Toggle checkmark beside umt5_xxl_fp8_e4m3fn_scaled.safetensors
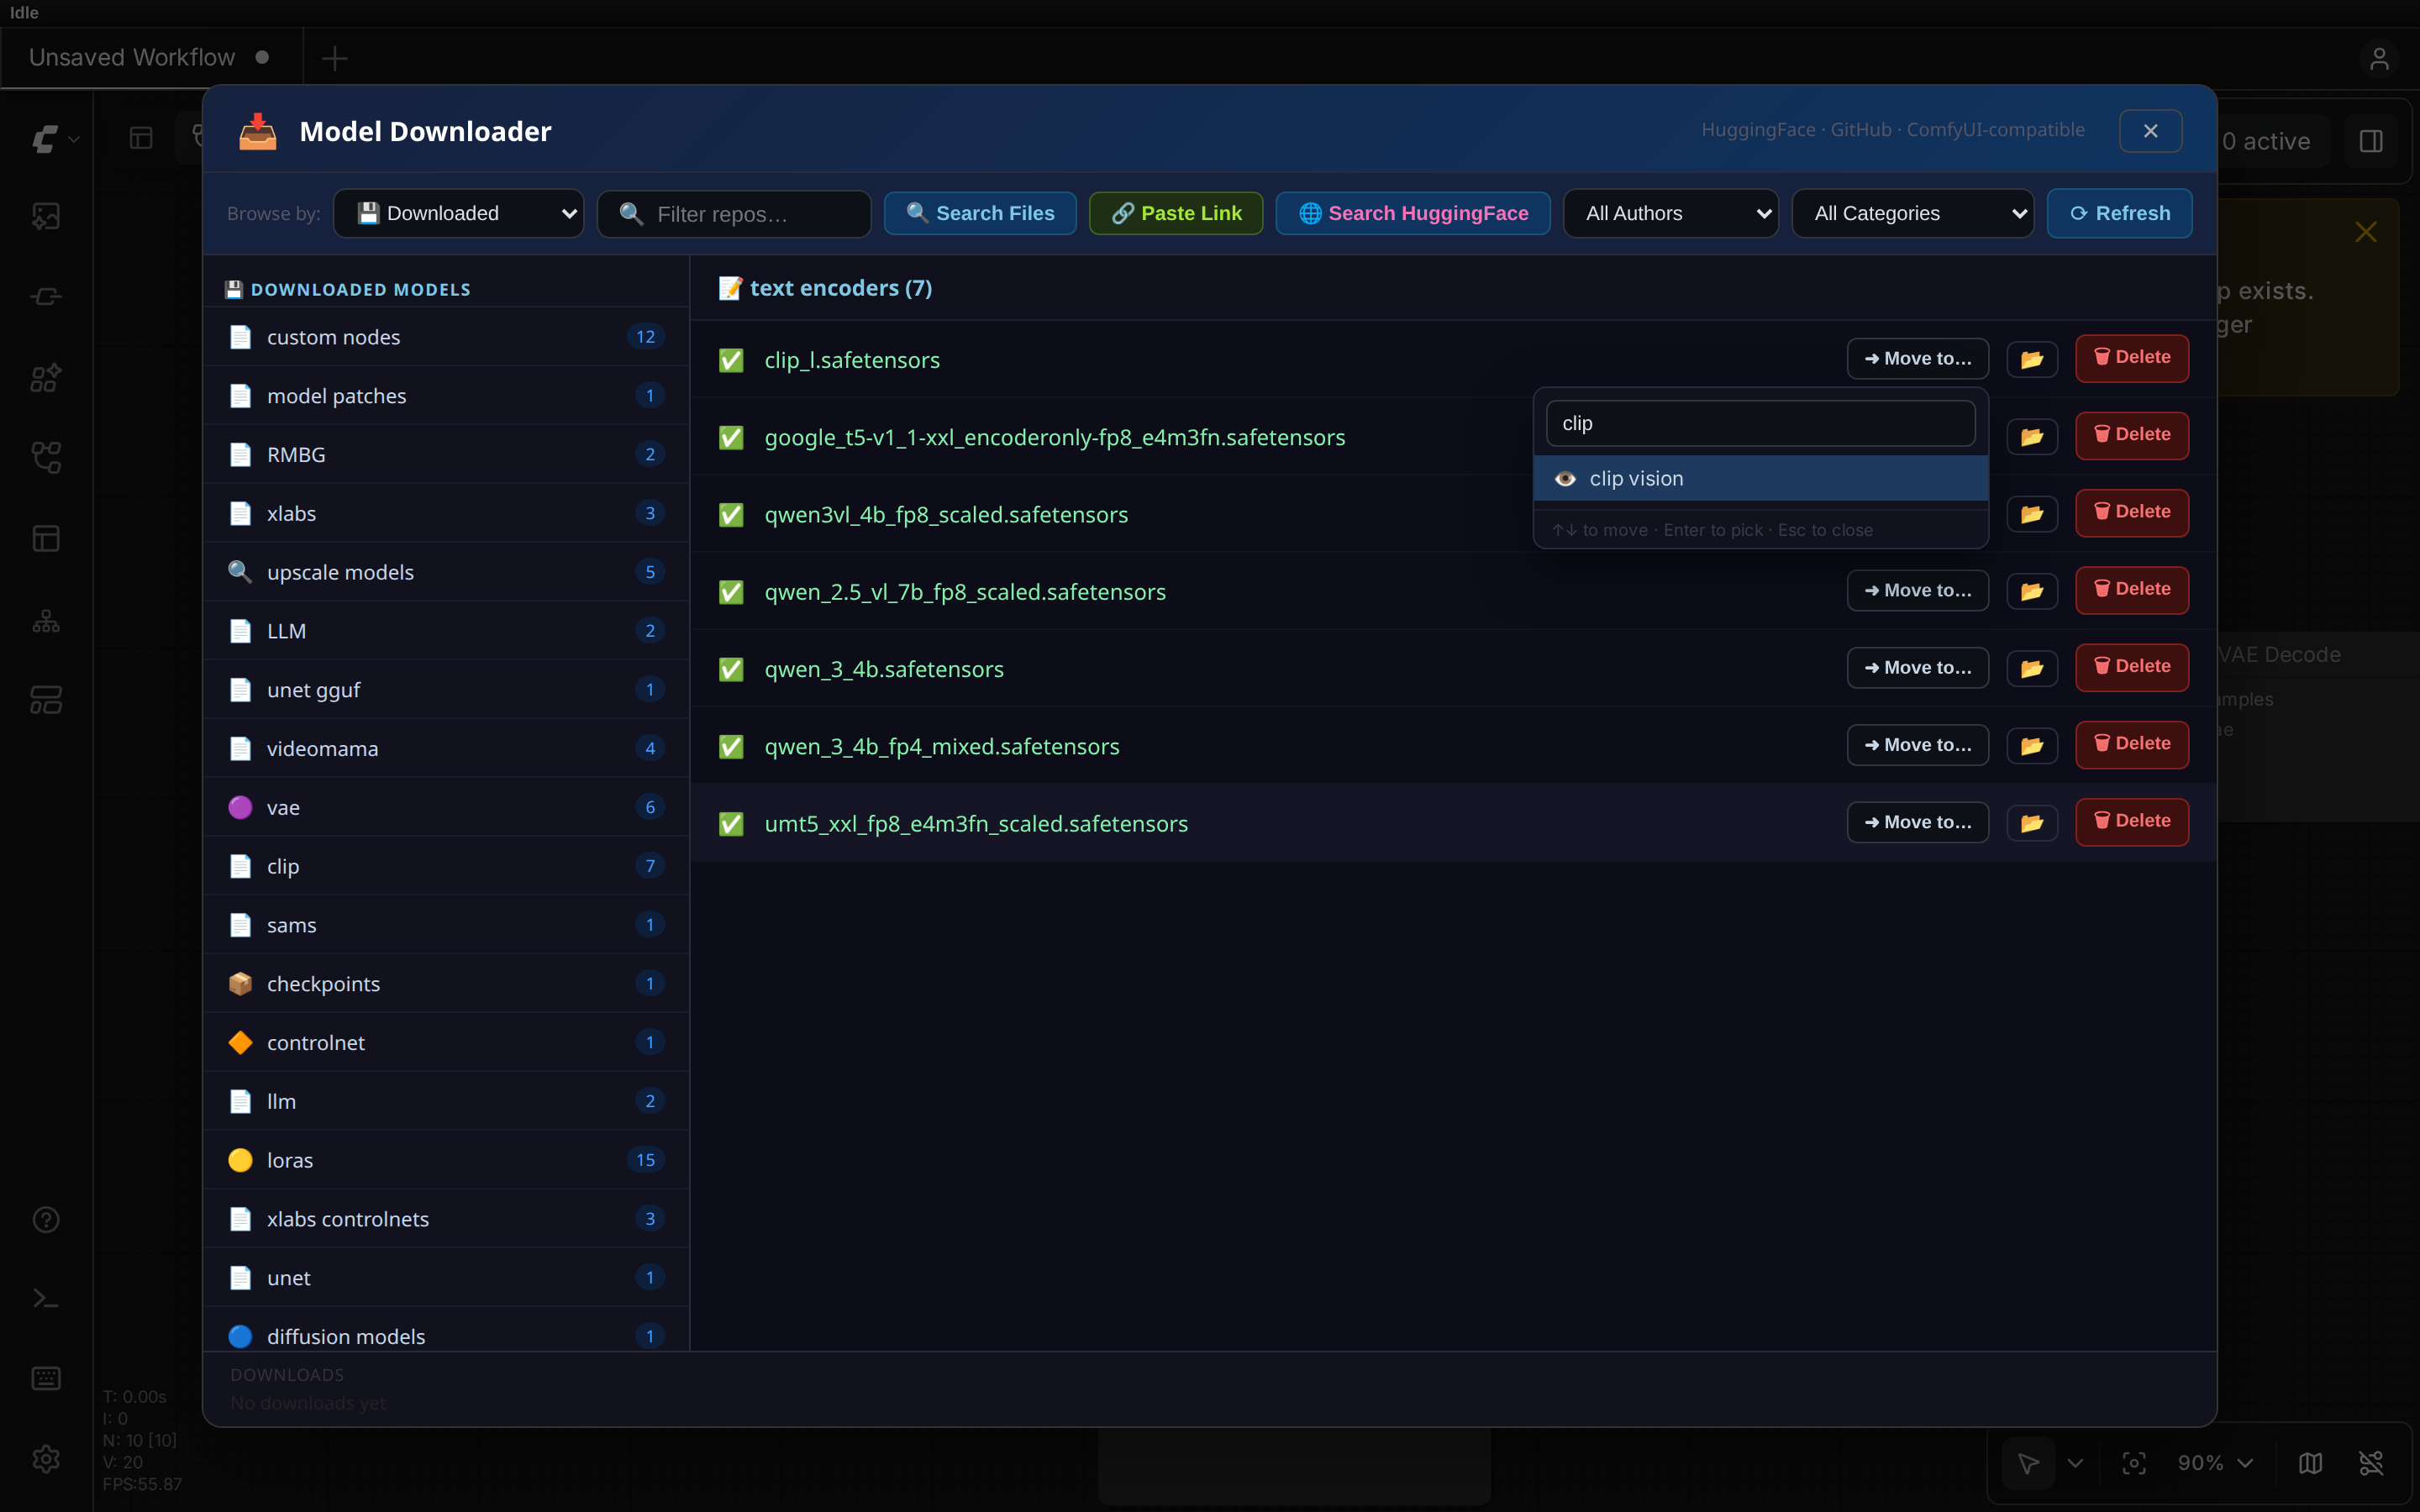Screen dimensions: 2420x1512 [x=731, y=824]
